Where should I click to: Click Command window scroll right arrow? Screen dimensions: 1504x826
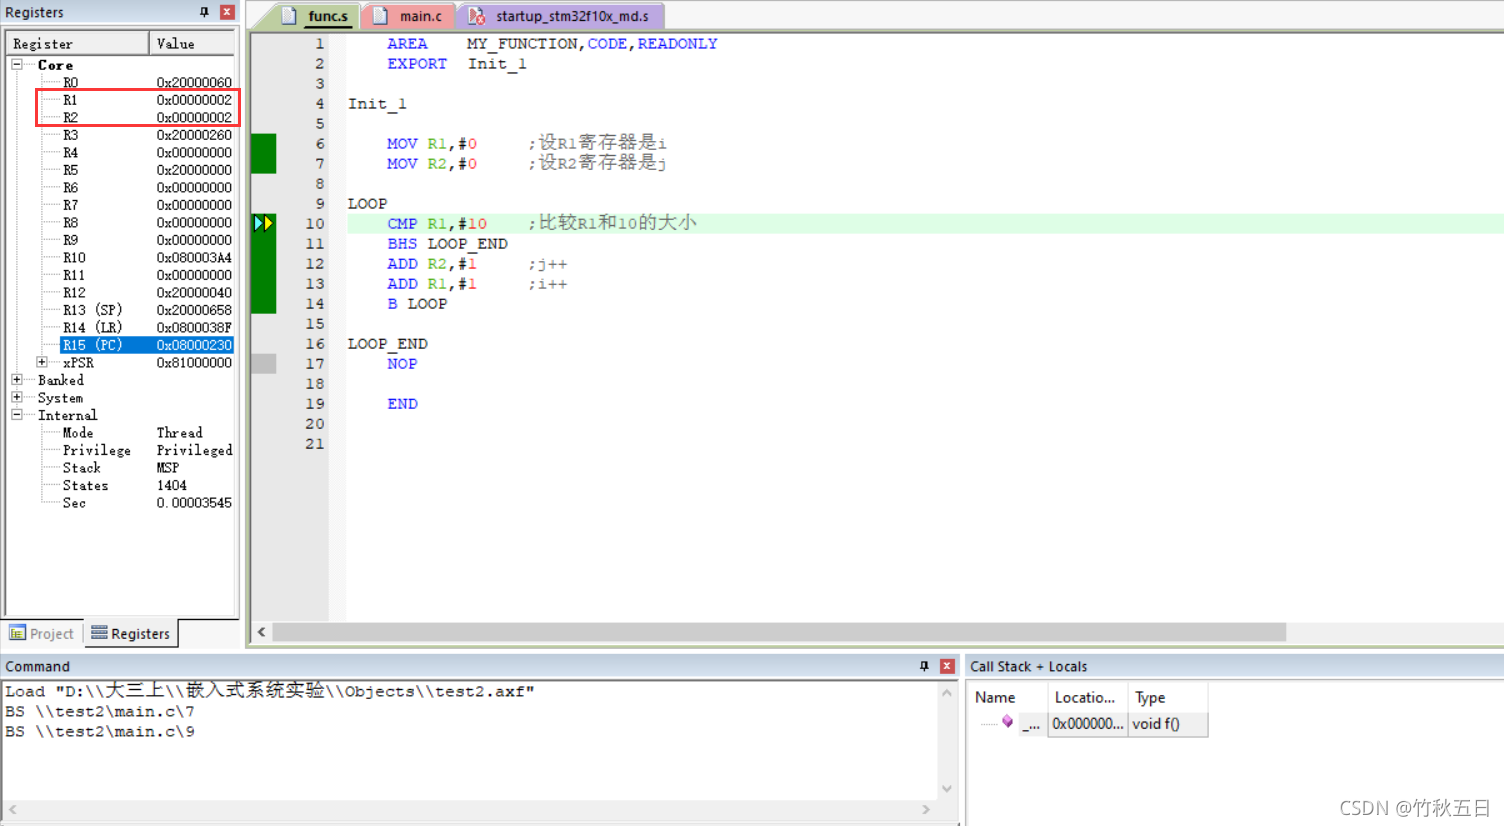tap(926, 809)
